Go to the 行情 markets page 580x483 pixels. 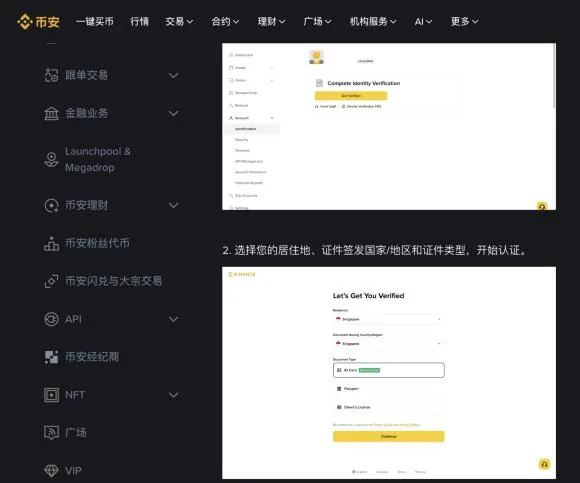coord(139,21)
